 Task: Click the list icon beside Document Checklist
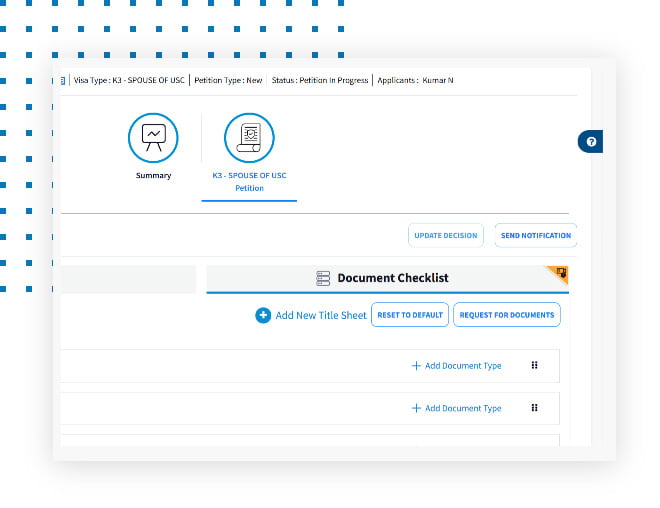(323, 278)
